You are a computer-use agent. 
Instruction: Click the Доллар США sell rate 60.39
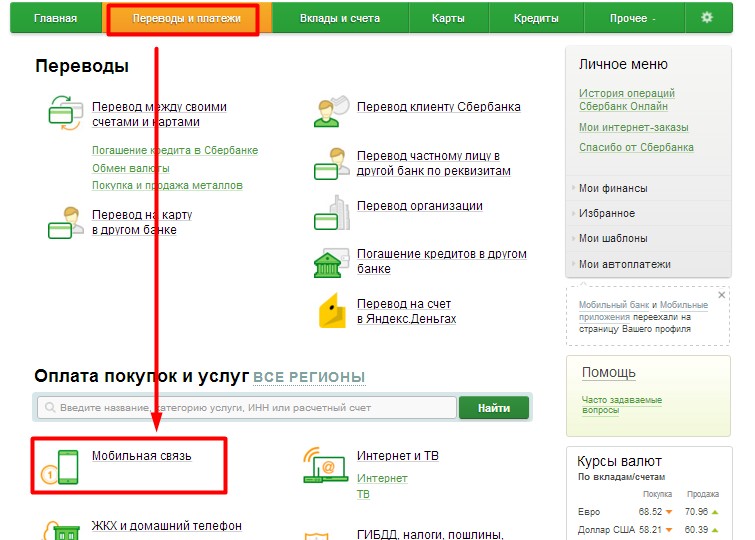[696, 529]
